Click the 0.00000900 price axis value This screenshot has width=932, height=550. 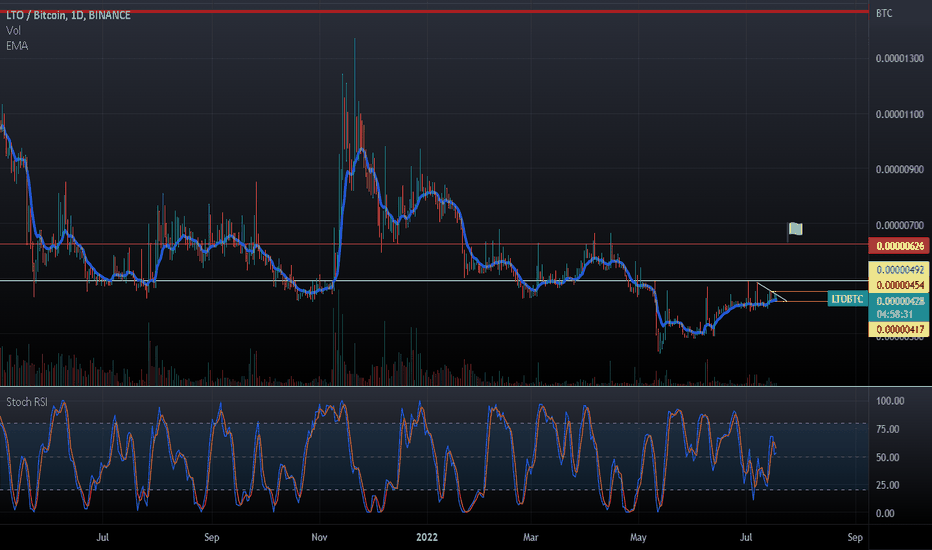coord(900,169)
